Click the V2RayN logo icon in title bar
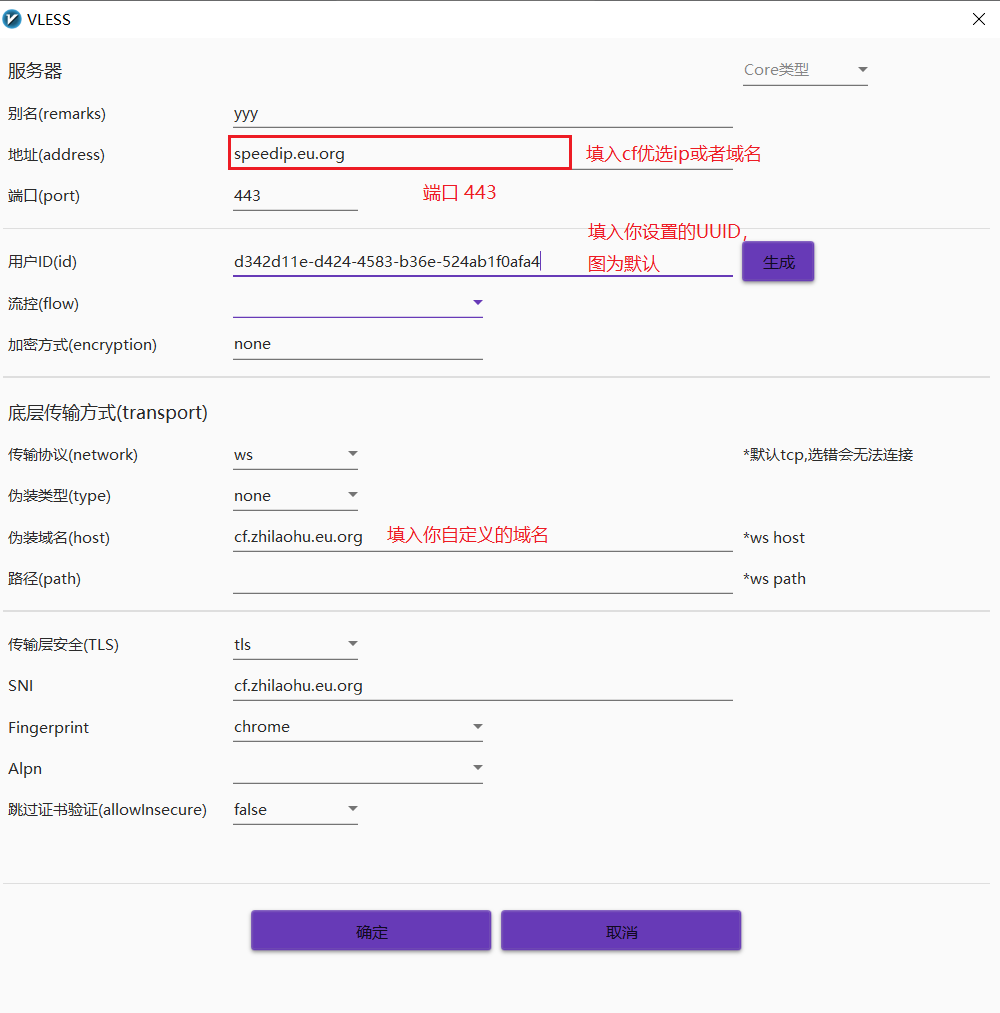The height and width of the screenshot is (1013, 1000). click(13, 19)
